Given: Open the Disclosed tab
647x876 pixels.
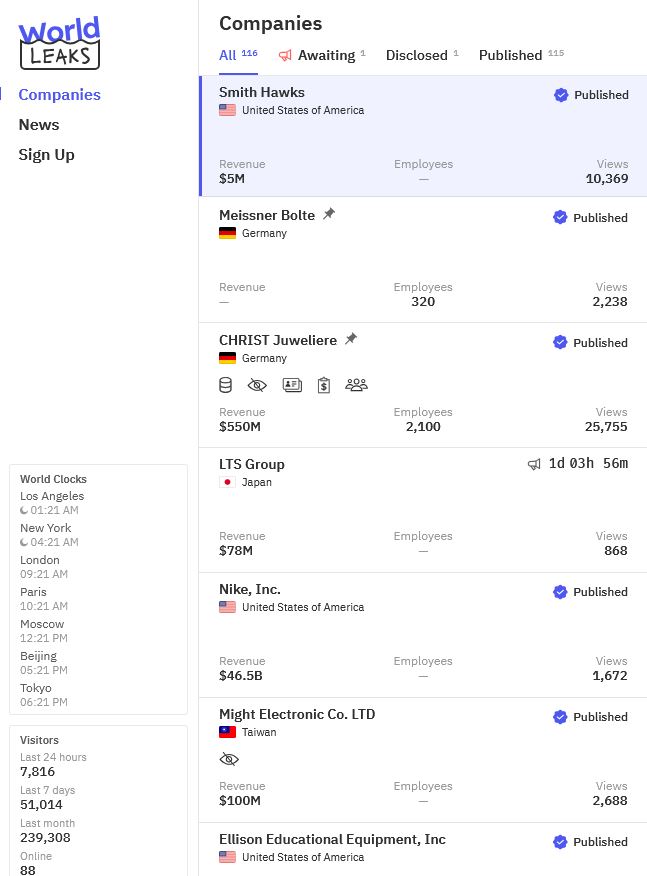Looking at the screenshot, I should point(416,55).
